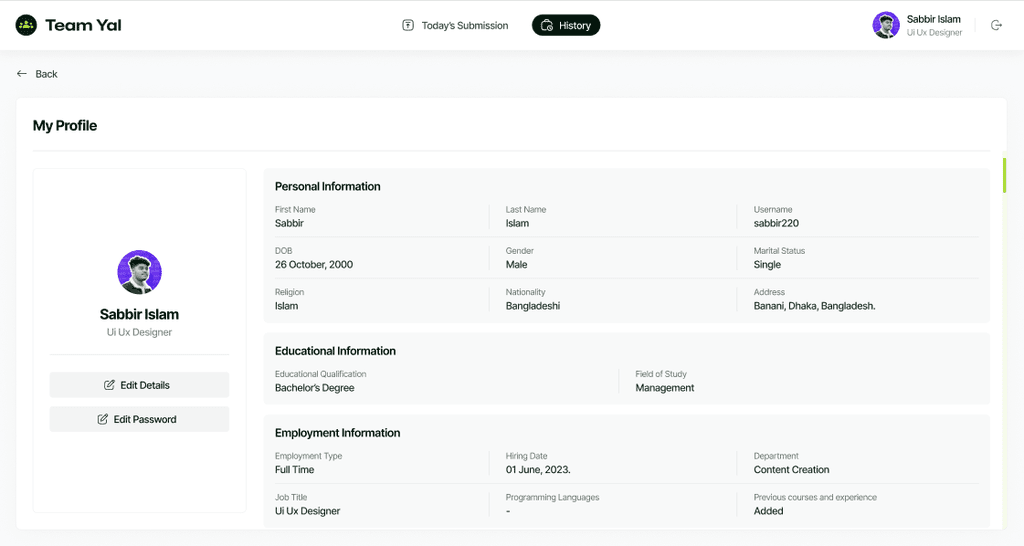This screenshot has height=546, width=1024.
Task: Click the Employment Information section heading
Action: coord(337,433)
